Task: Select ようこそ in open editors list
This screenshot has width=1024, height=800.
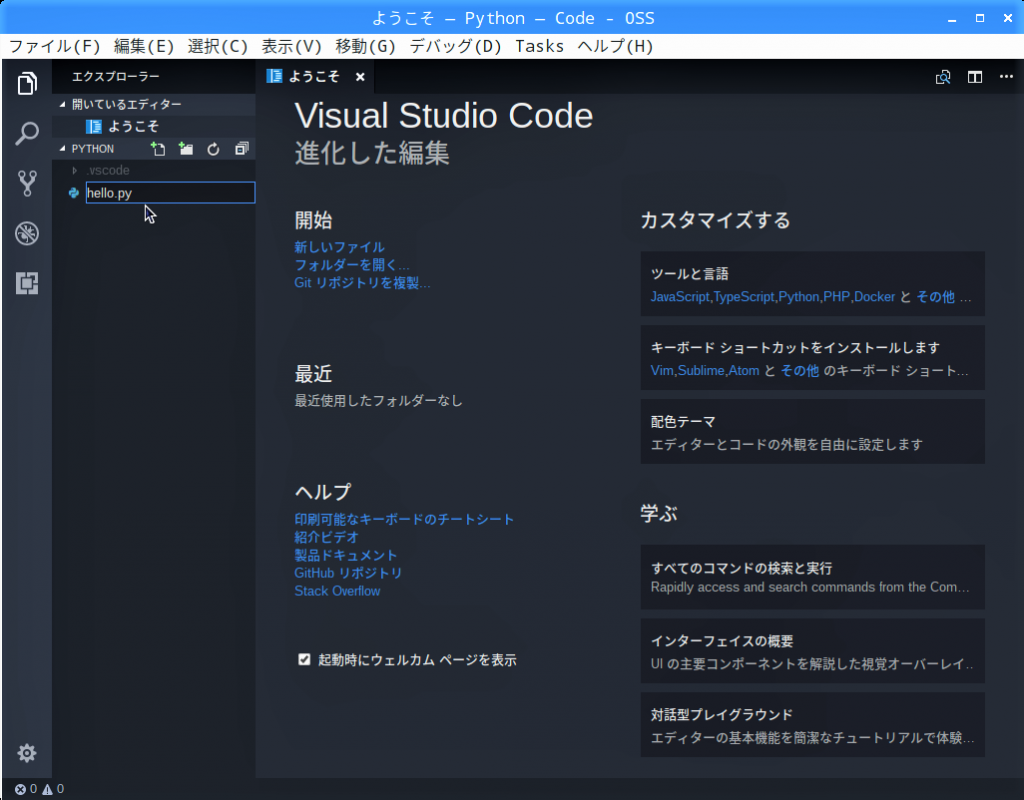Action: point(153,126)
